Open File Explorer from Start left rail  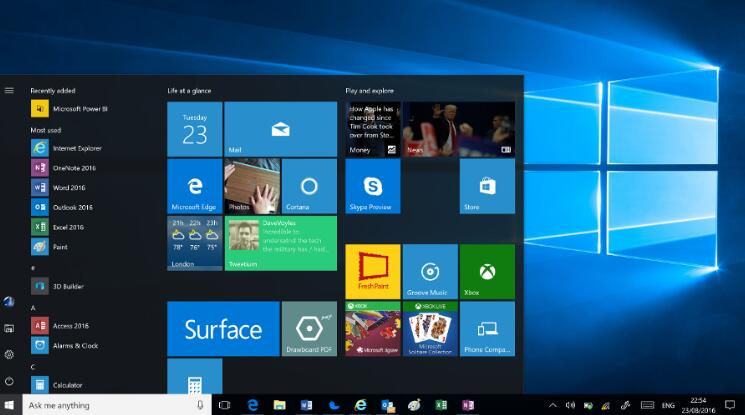[9, 328]
